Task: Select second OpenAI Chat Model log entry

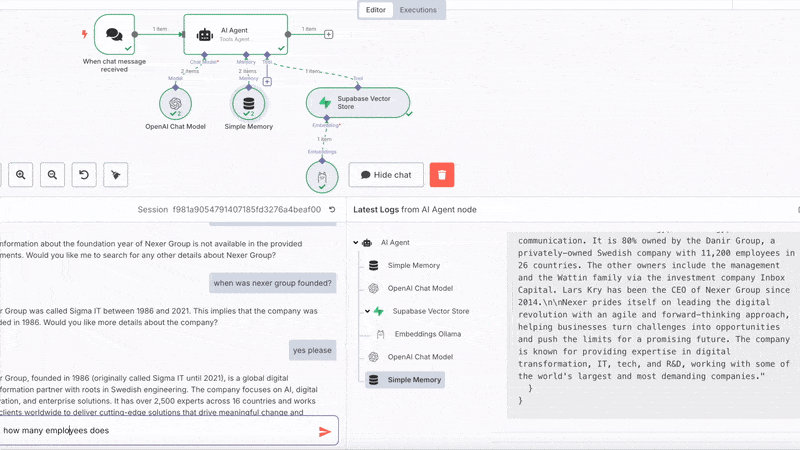Action: click(420, 357)
